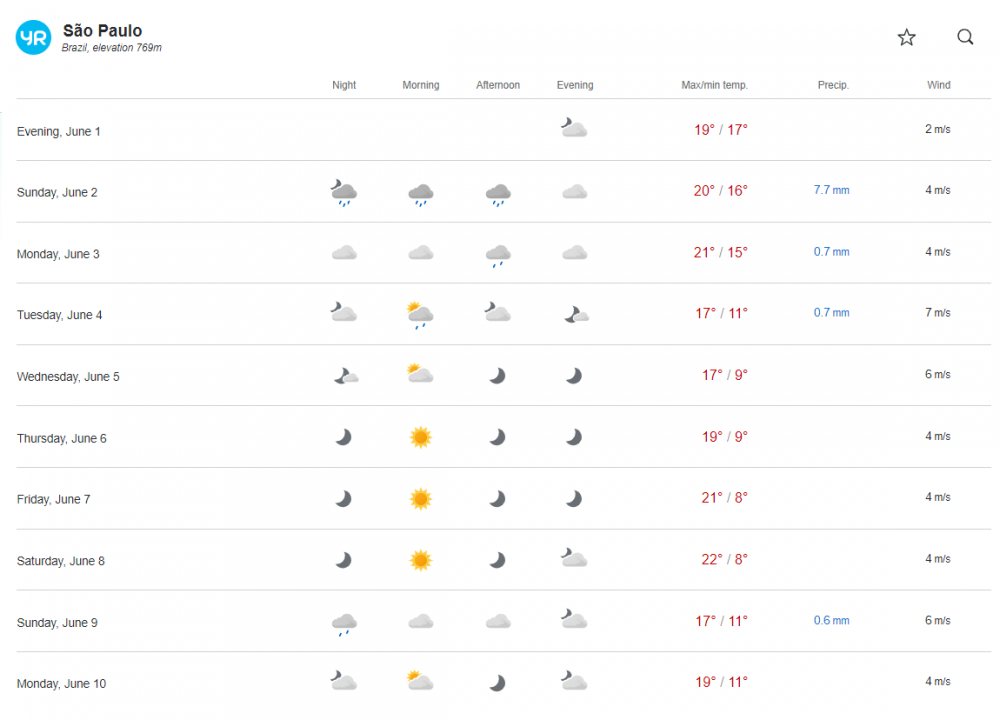Click the Precip. column header
Image resolution: width=1000 pixels, height=720 pixels.
point(833,85)
